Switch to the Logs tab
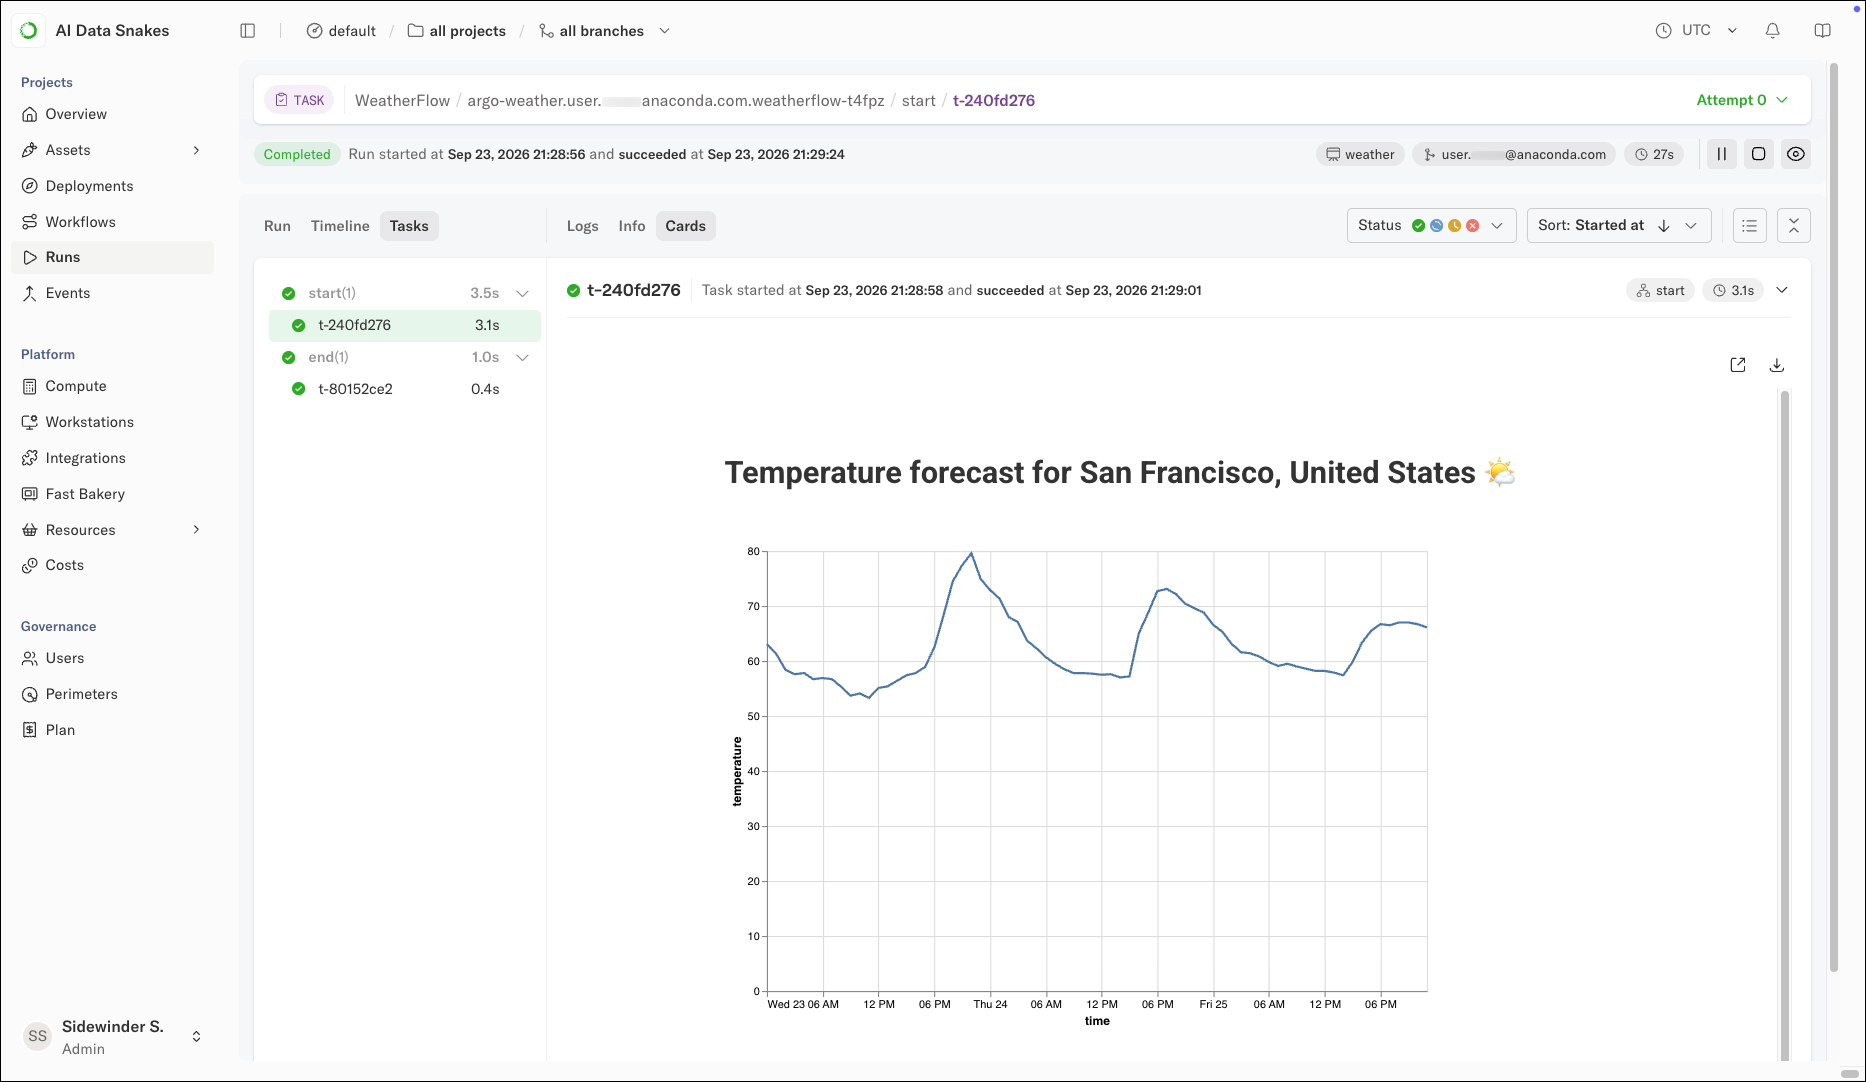 coord(582,226)
